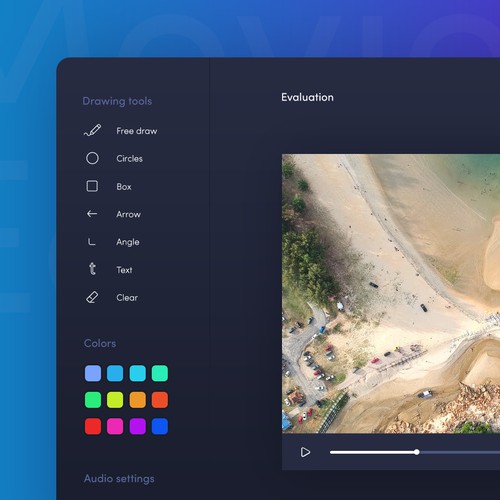Click the aerial beach video frame

point(391,294)
